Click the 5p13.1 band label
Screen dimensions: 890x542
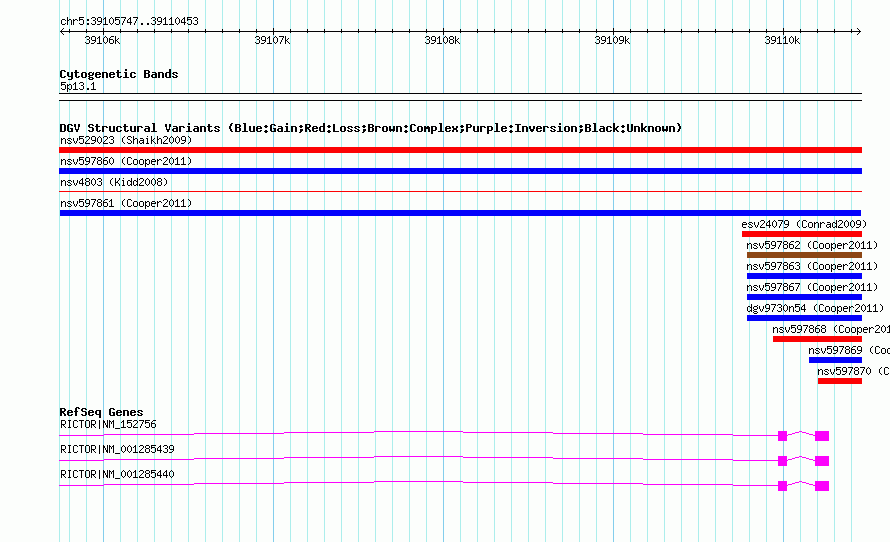[x=78, y=86]
